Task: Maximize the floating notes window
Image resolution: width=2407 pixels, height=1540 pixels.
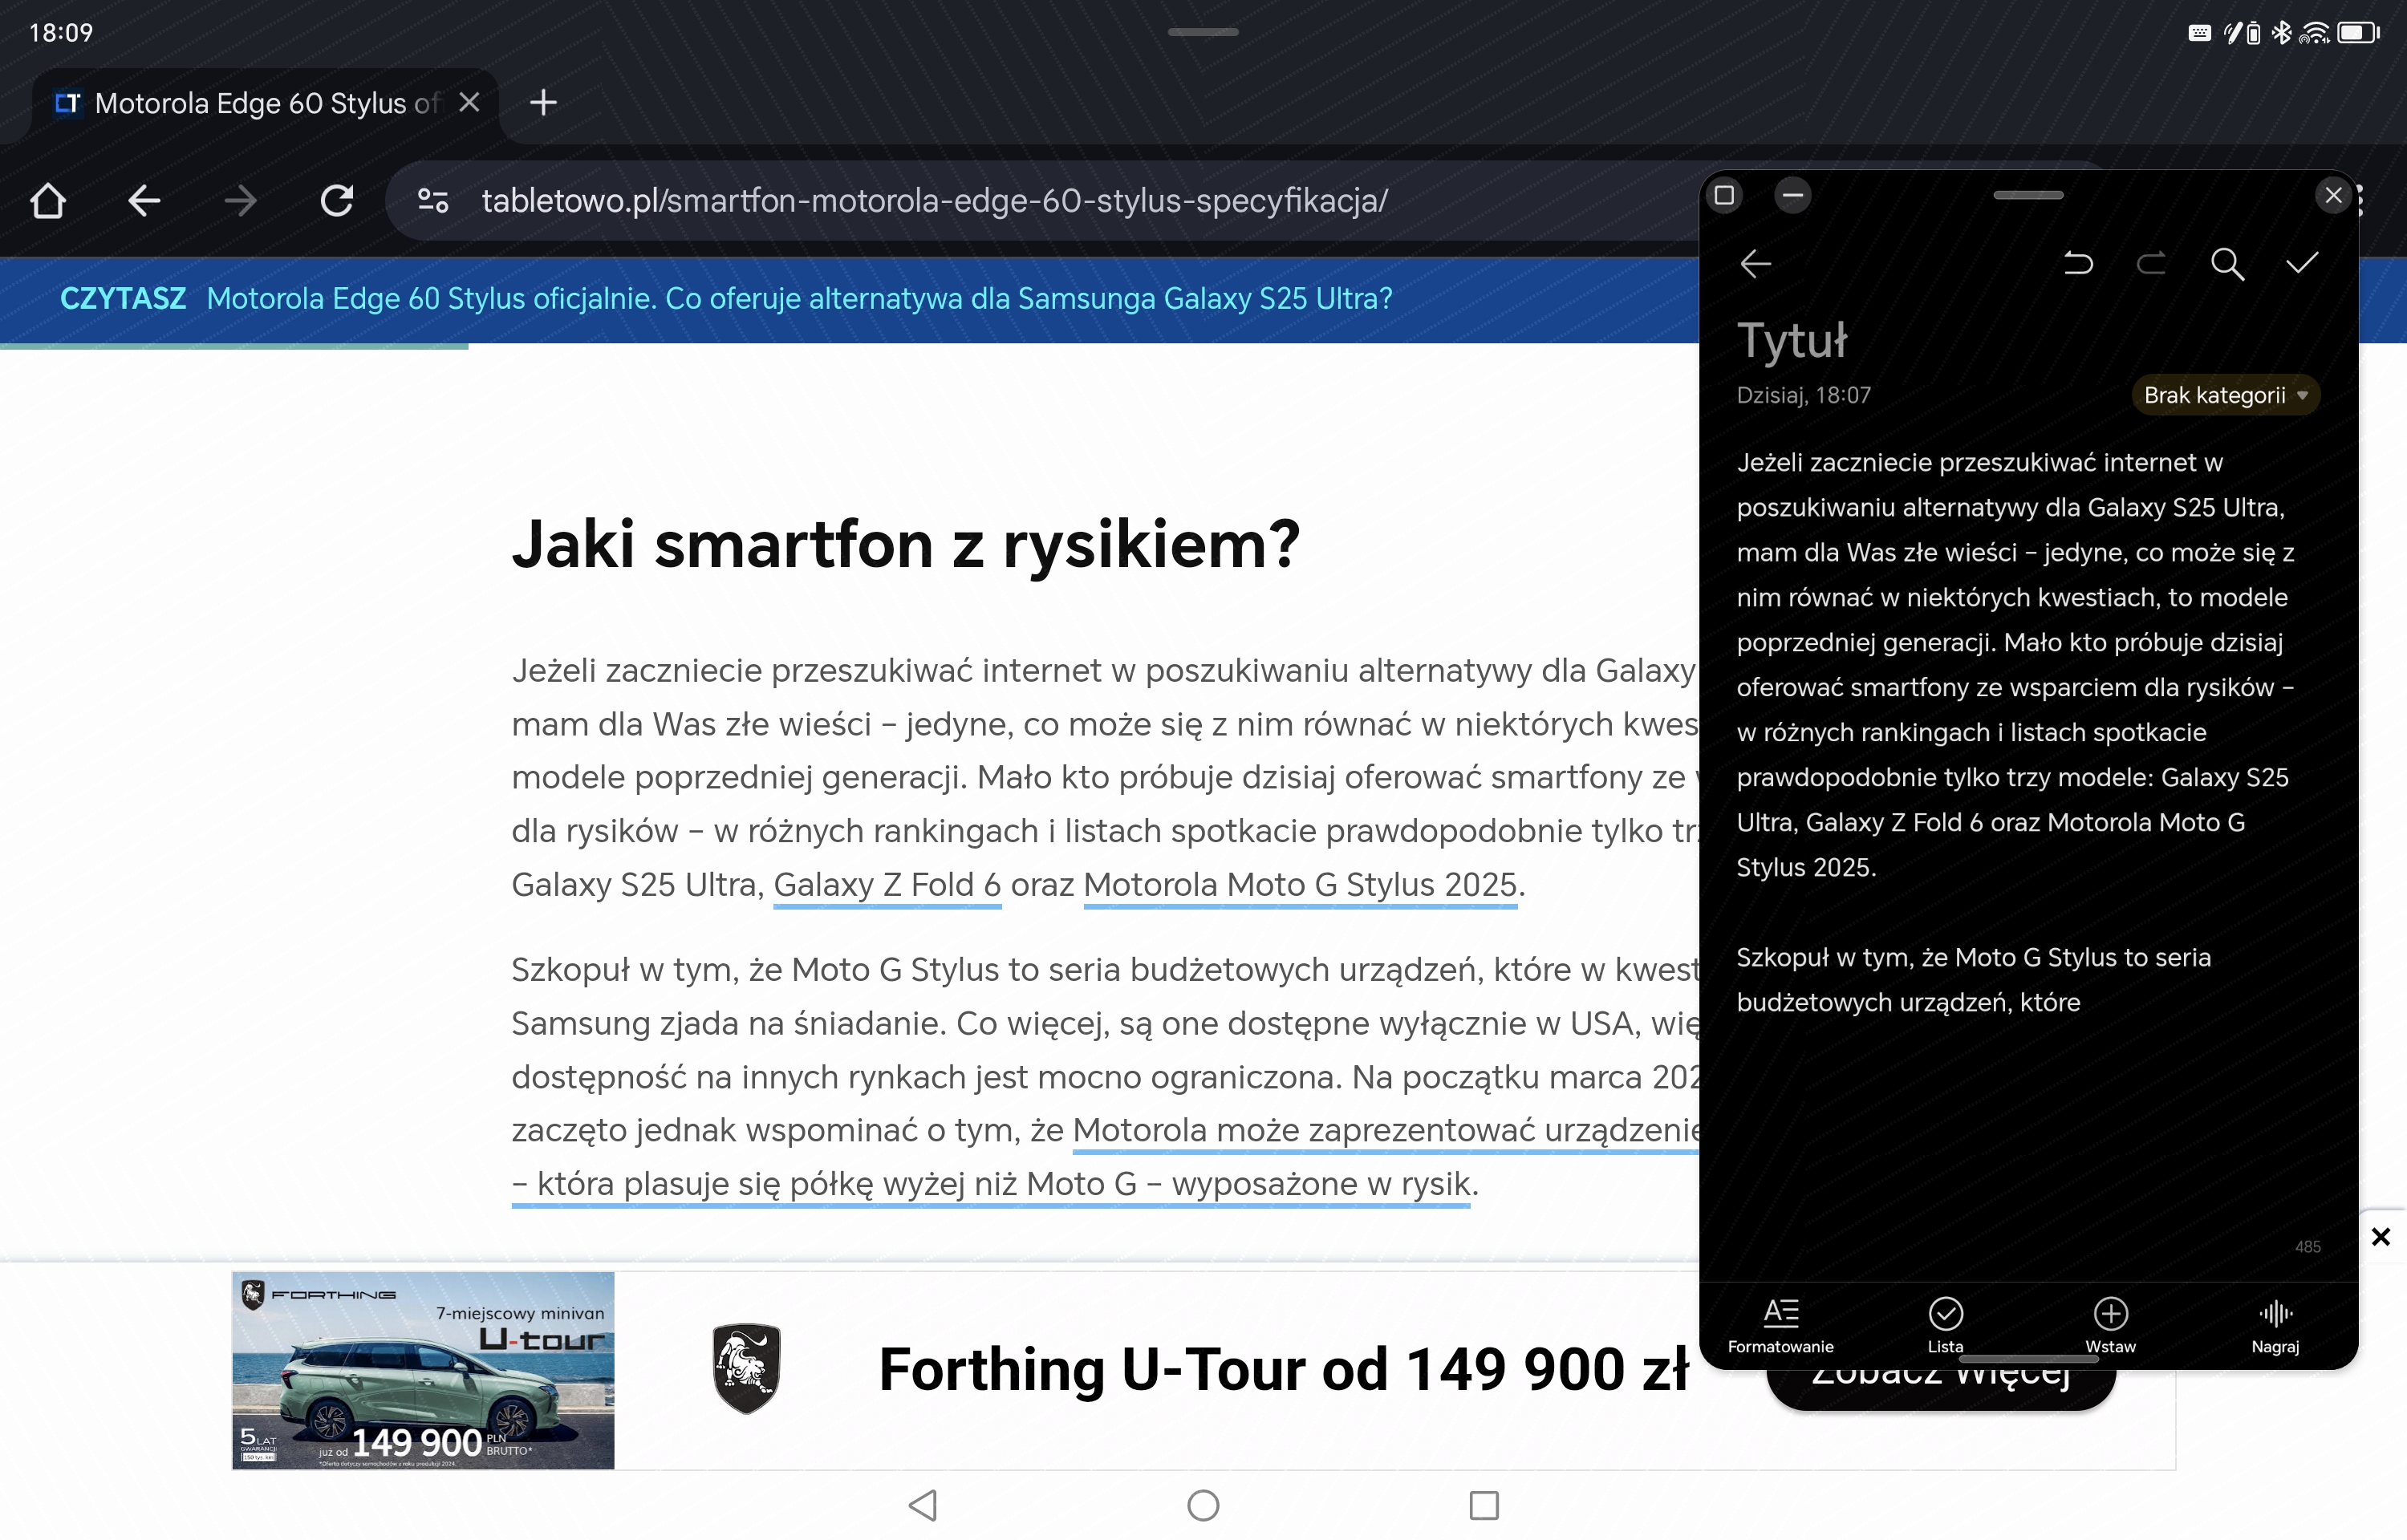Action: 1724,195
